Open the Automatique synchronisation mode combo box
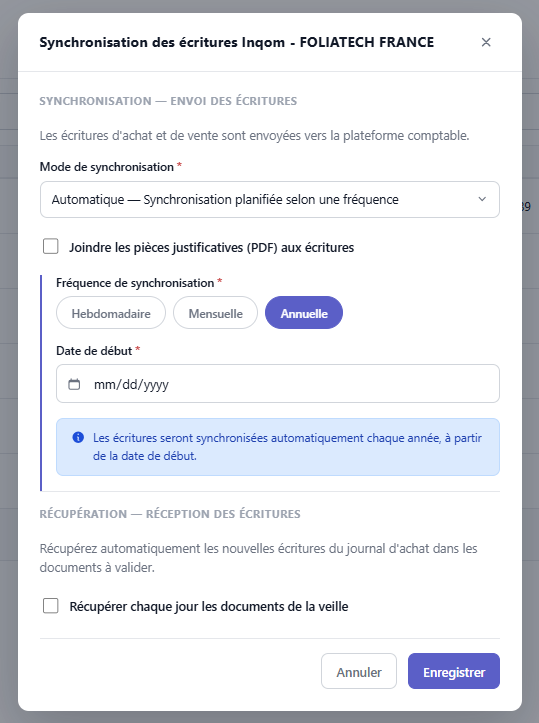 (270, 199)
